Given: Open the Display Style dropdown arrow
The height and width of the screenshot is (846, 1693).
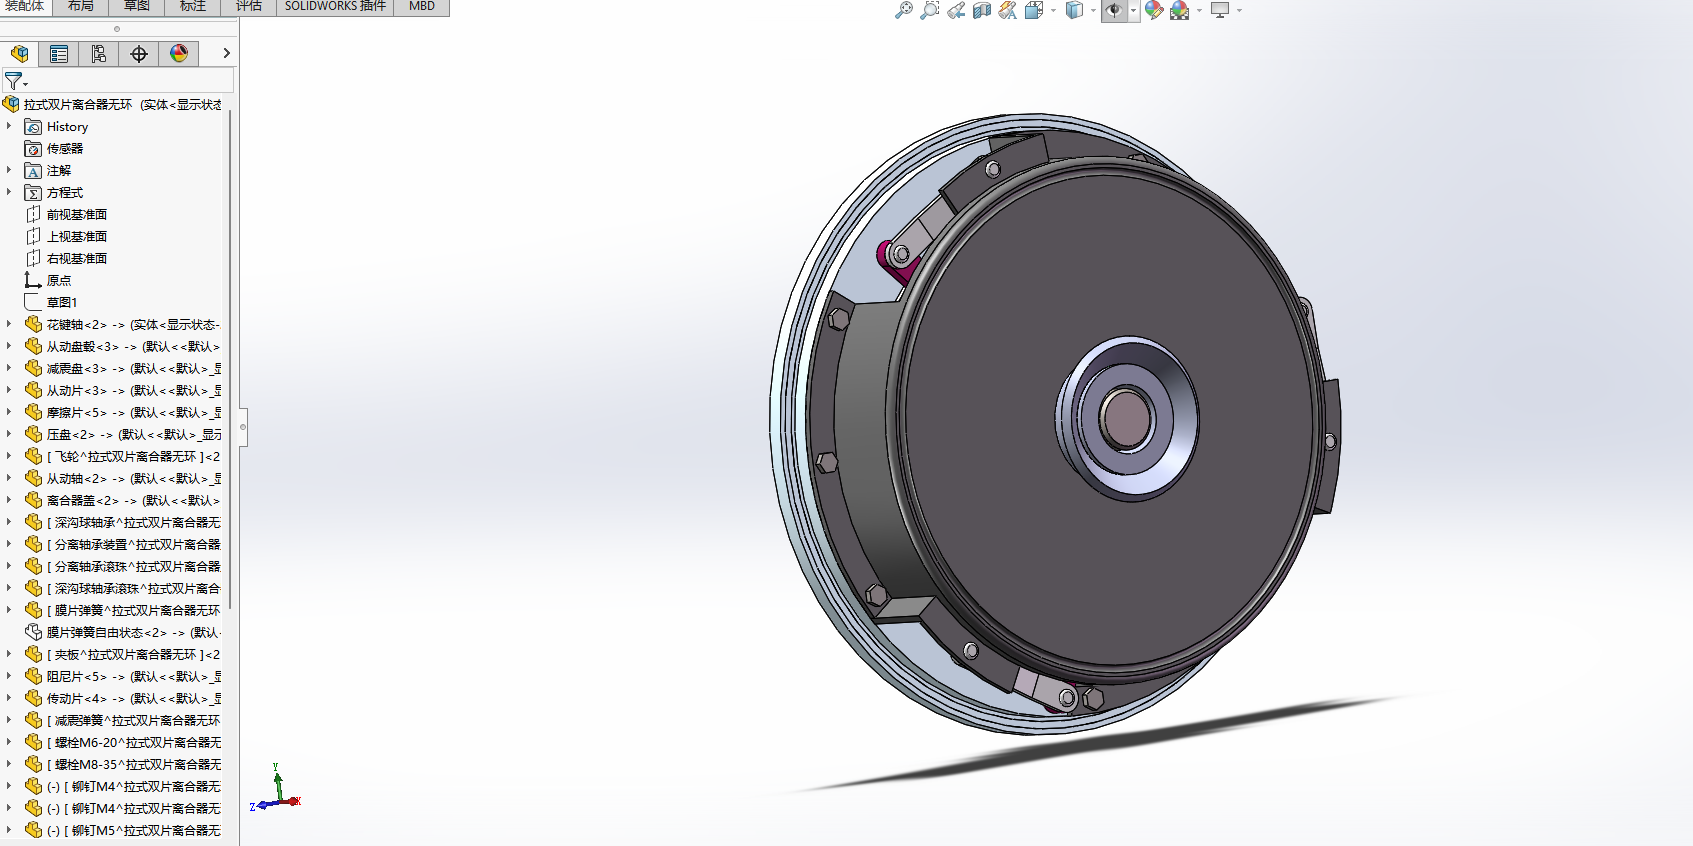Looking at the screenshot, I should [x=1093, y=11].
